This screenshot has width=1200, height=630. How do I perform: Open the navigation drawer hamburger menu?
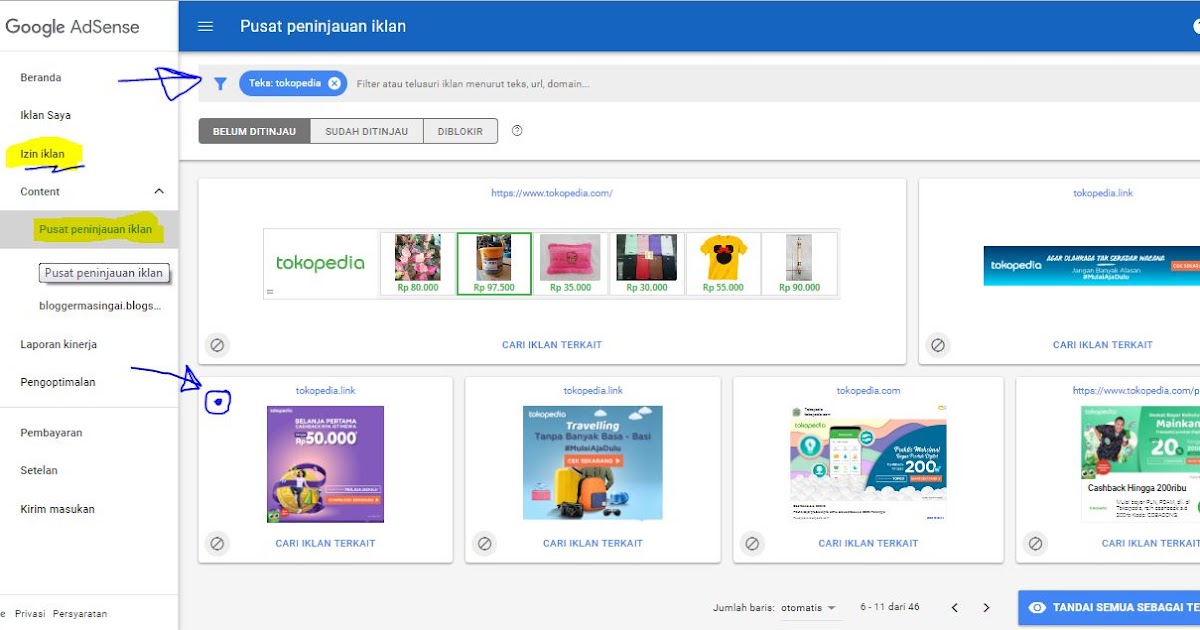pyautogui.click(x=206, y=26)
